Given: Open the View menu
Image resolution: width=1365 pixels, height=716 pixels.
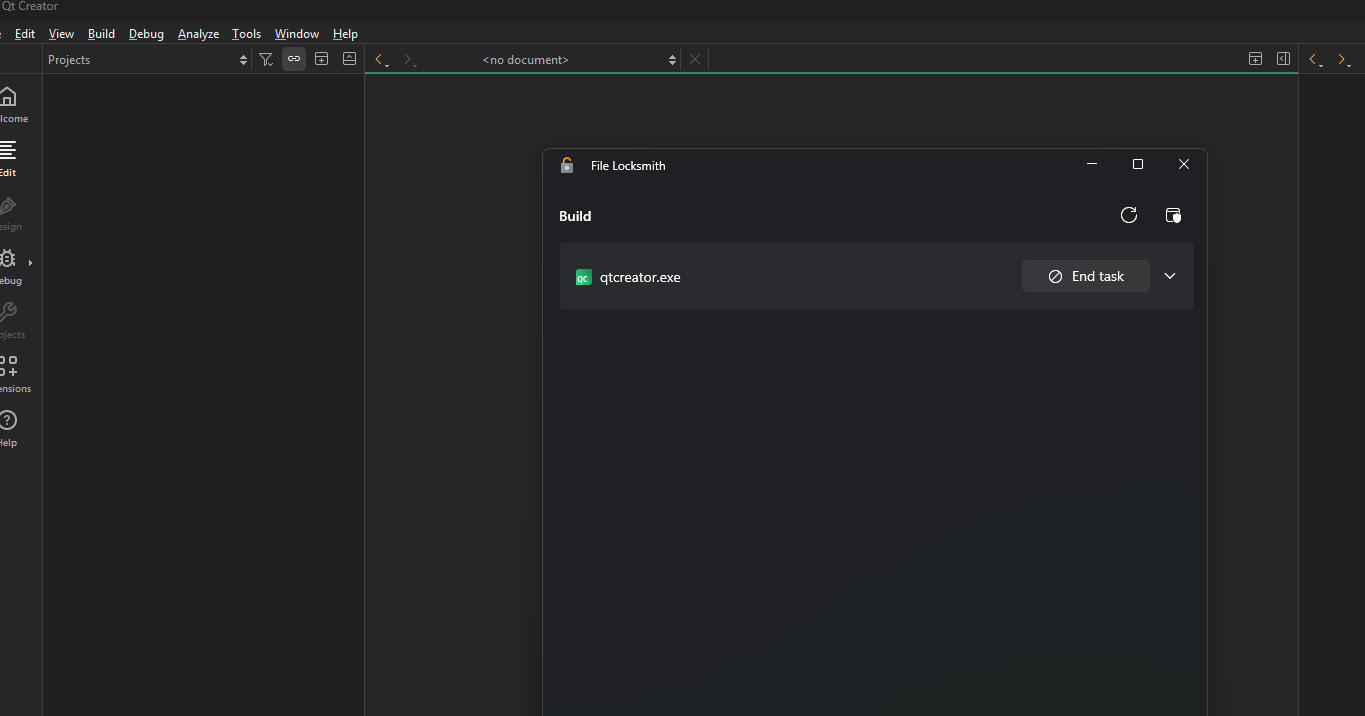Looking at the screenshot, I should (61, 34).
